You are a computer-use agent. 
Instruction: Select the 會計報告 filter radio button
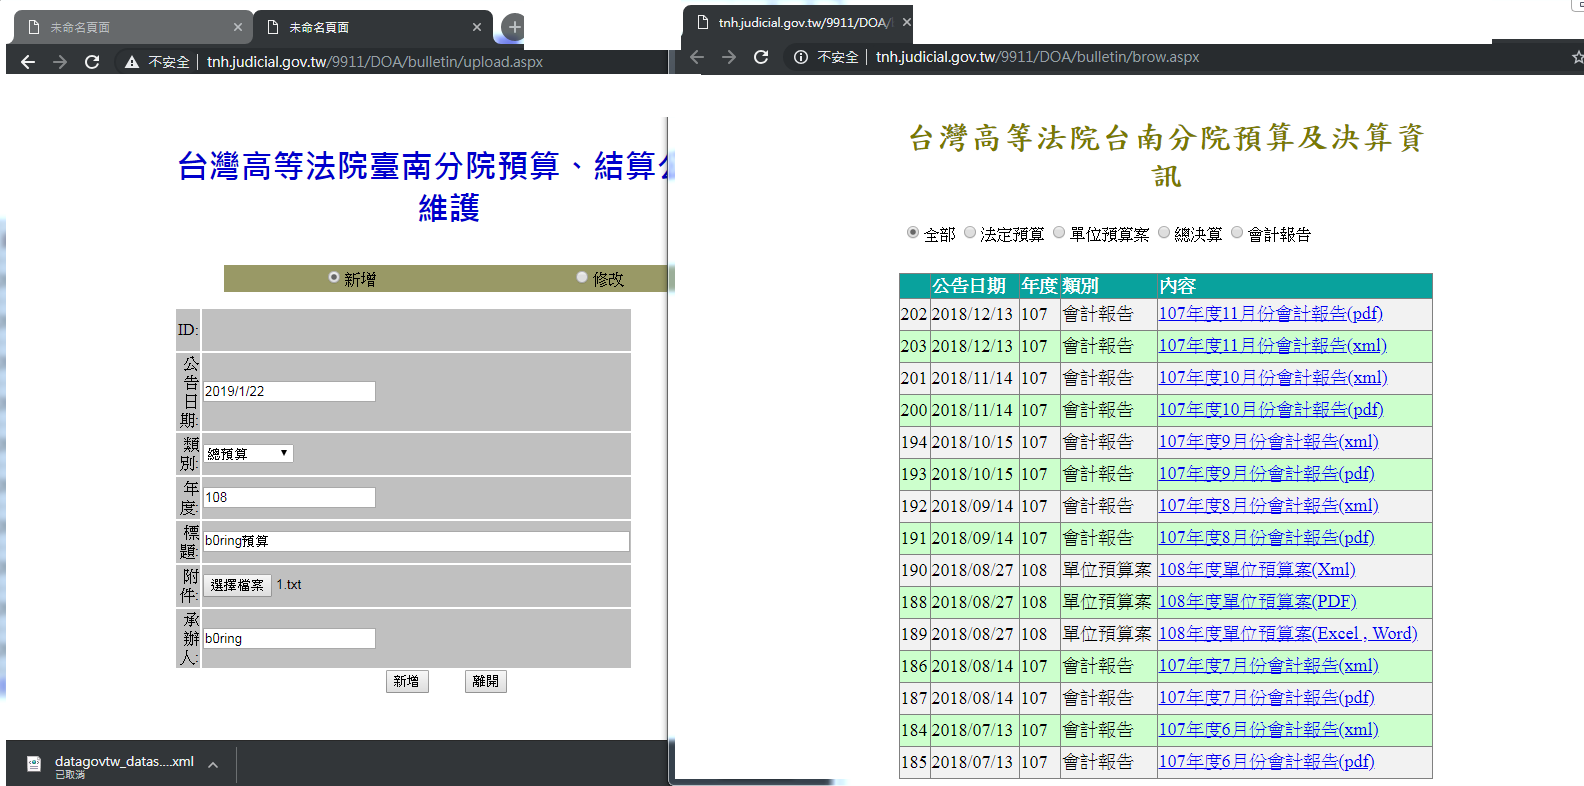(1237, 232)
